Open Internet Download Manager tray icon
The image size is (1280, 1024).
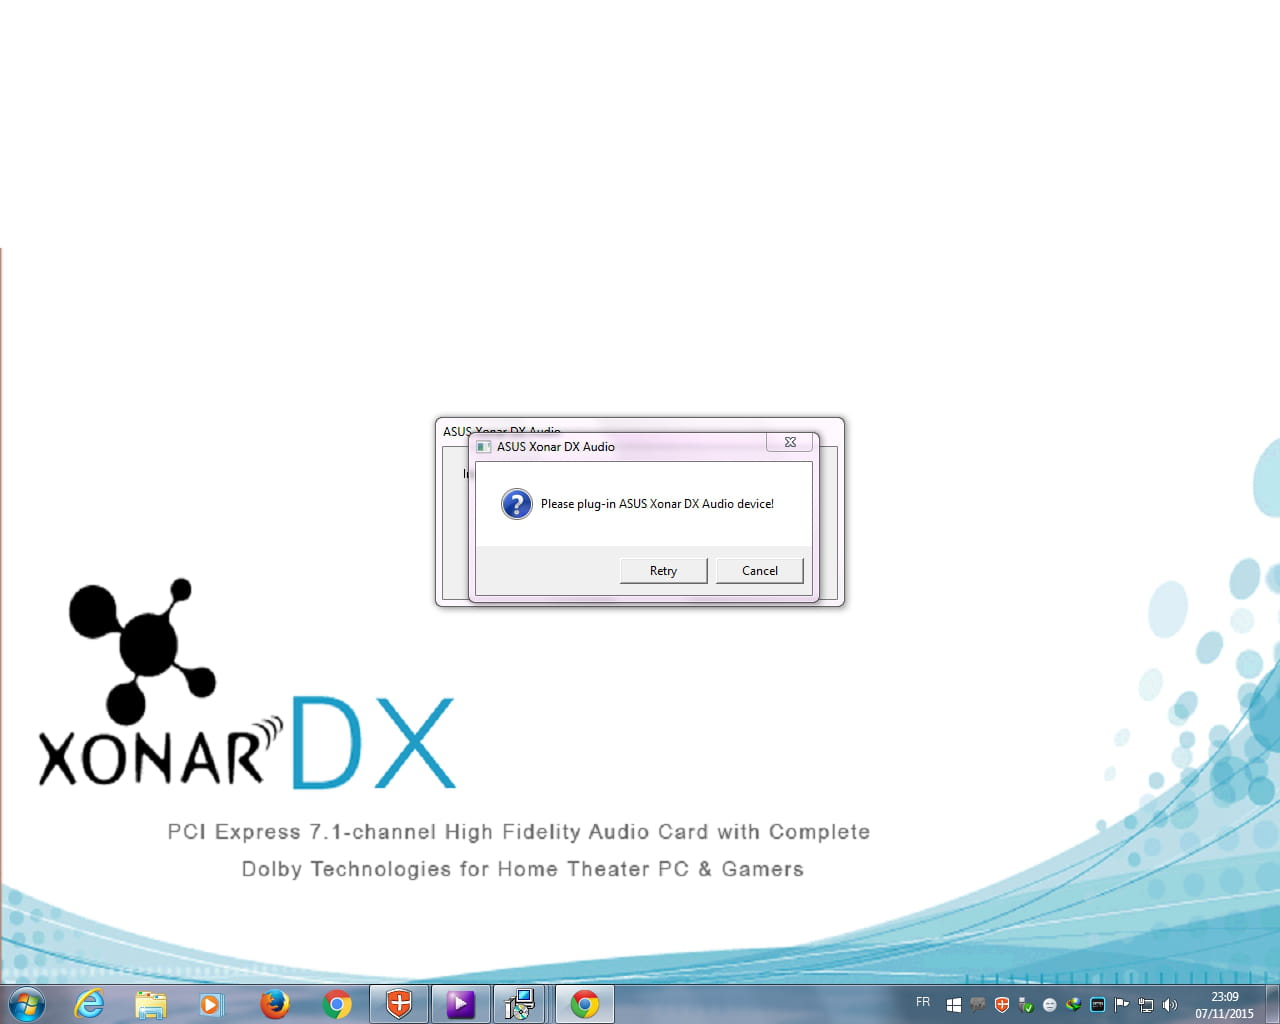[x=1074, y=1005]
